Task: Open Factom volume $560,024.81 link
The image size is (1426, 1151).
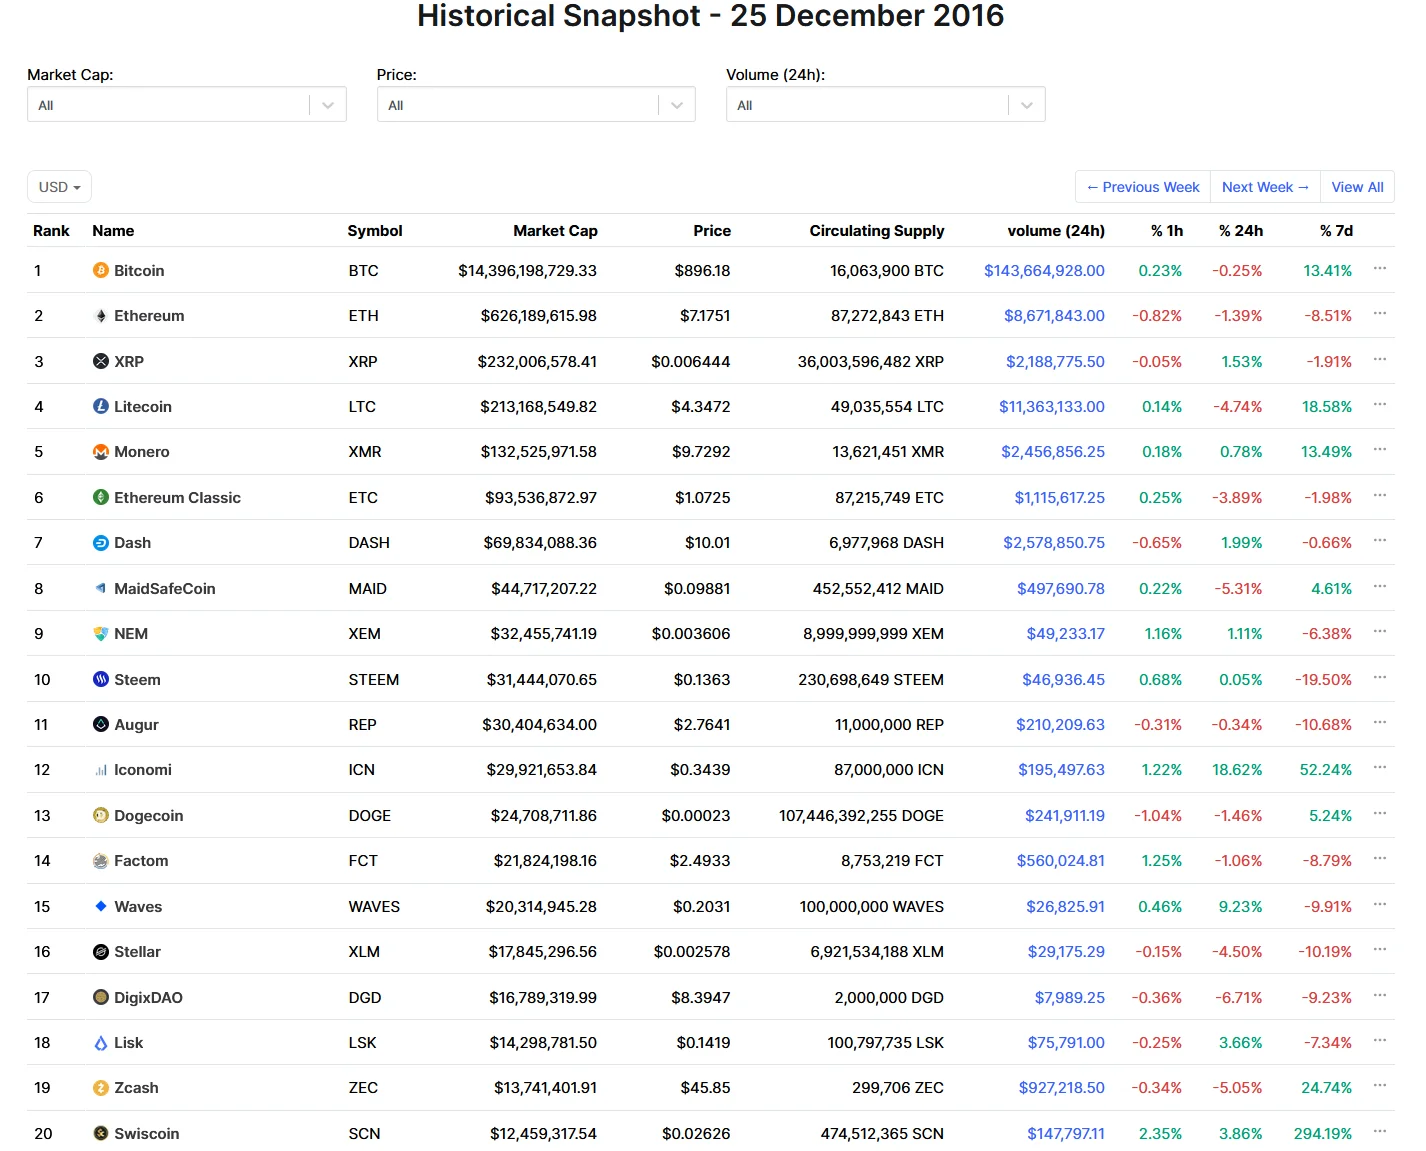Action: (x=1061, y=861)
